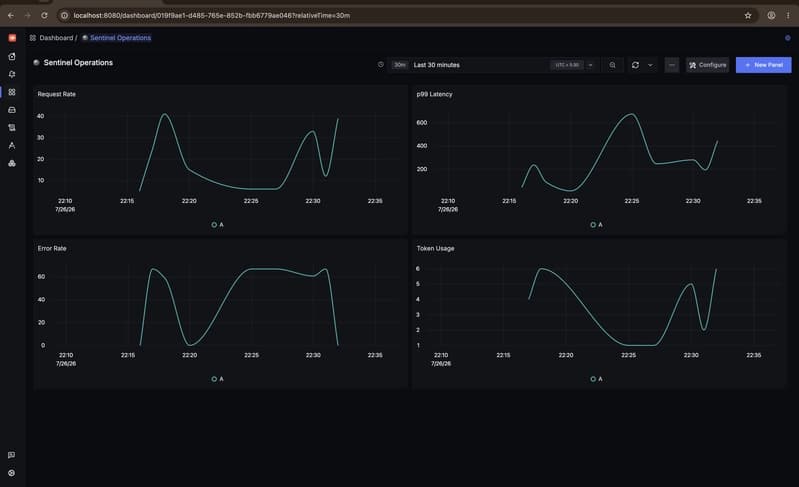Viewport: 799px width, 487px height.
Task: Click the round icon beside Sentinel Operations title
Action: point(36,63)
